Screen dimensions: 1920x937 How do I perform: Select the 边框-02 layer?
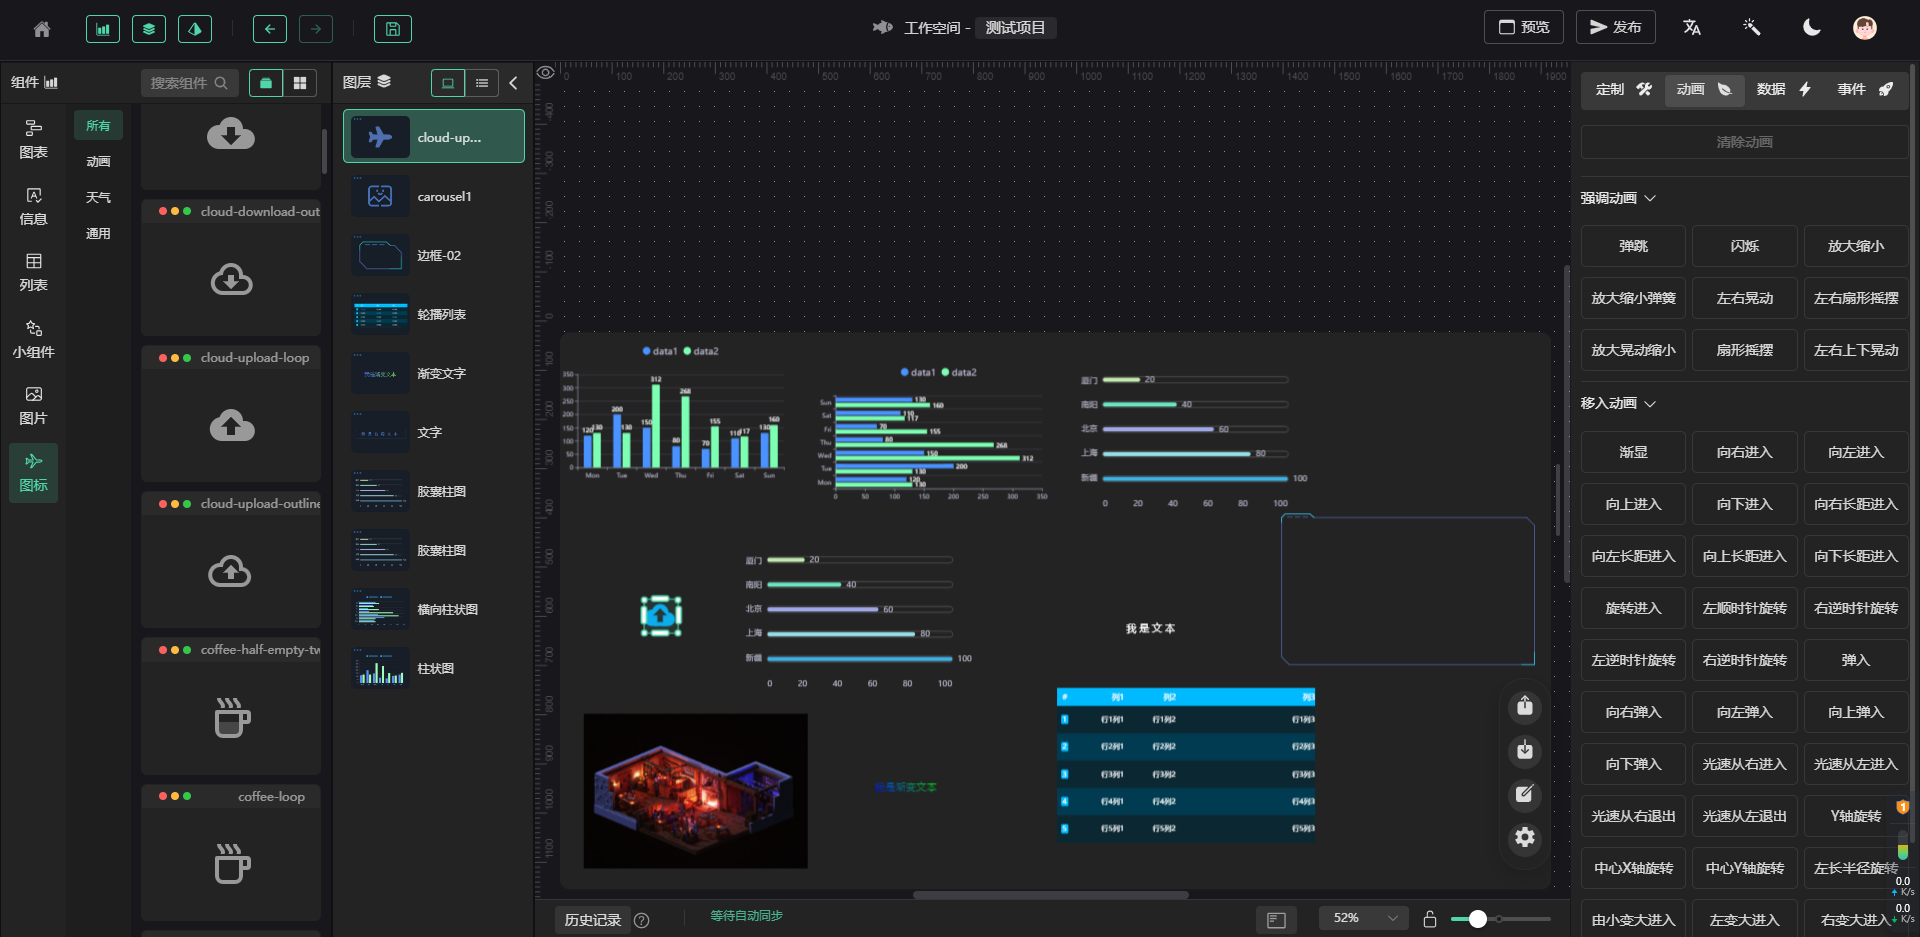click(434, 255)
